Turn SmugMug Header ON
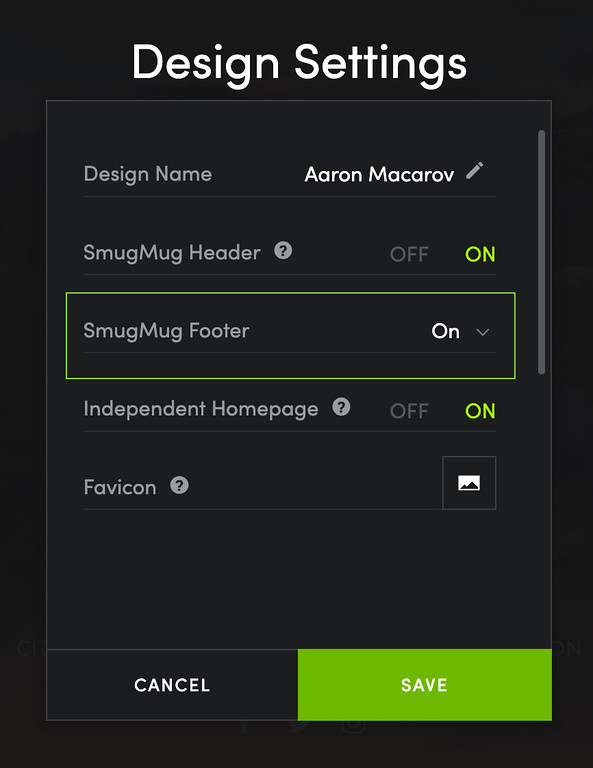593x768 pixels. (x=480, y=254)
